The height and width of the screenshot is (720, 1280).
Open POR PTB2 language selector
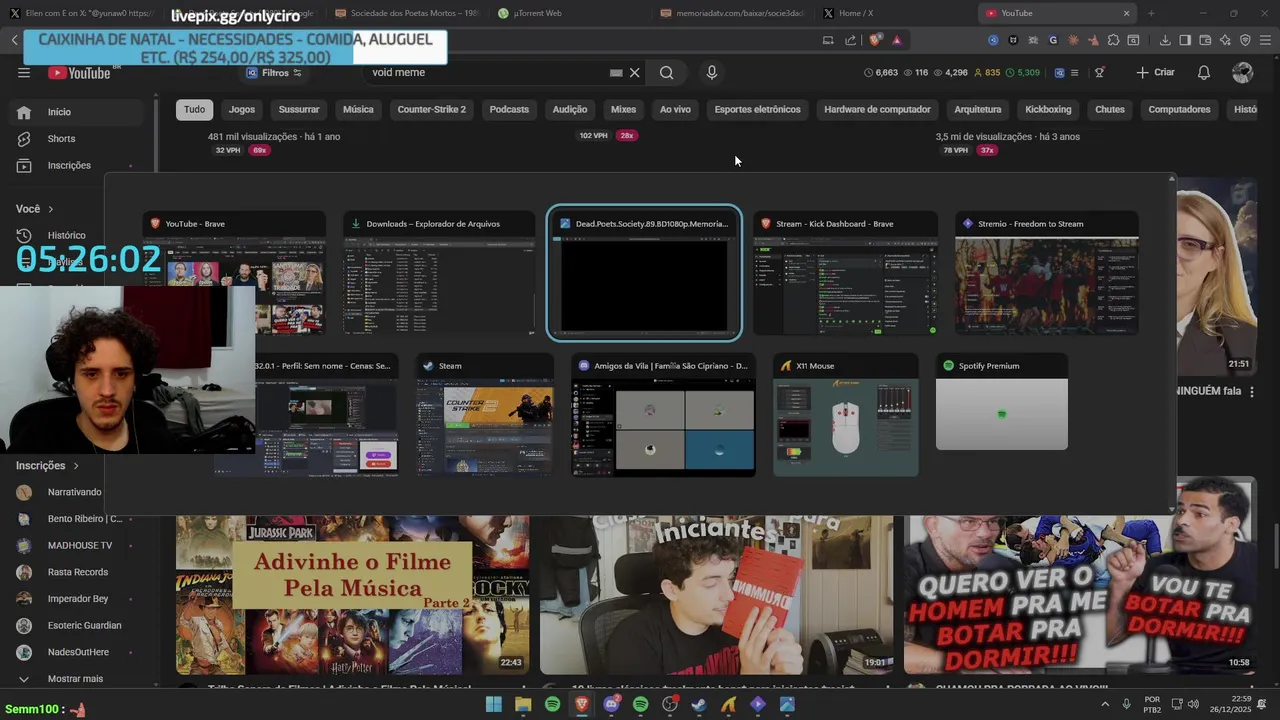pyautogui.click(x=1152, y=704)
